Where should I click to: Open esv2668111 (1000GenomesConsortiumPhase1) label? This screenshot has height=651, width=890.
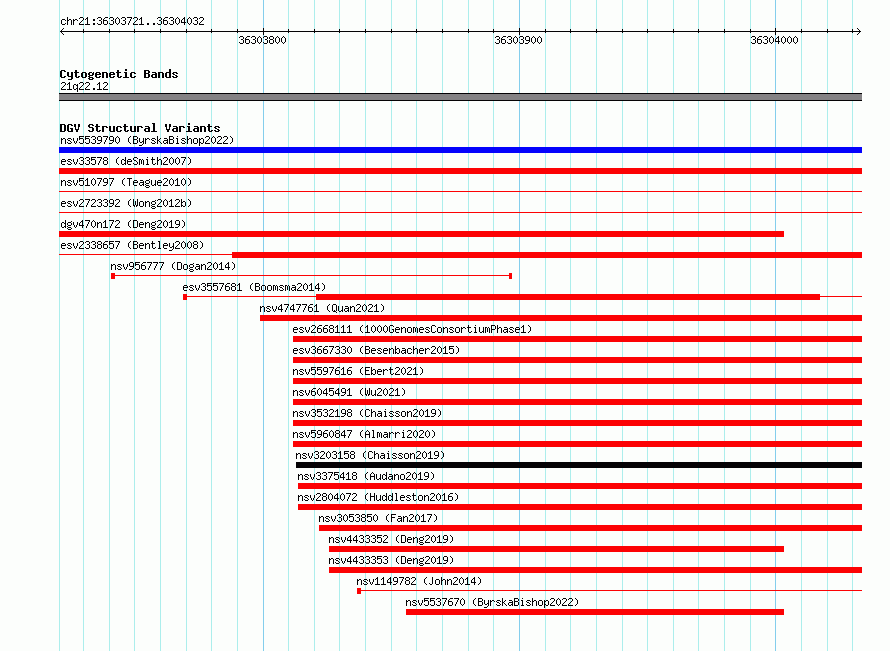412,329
